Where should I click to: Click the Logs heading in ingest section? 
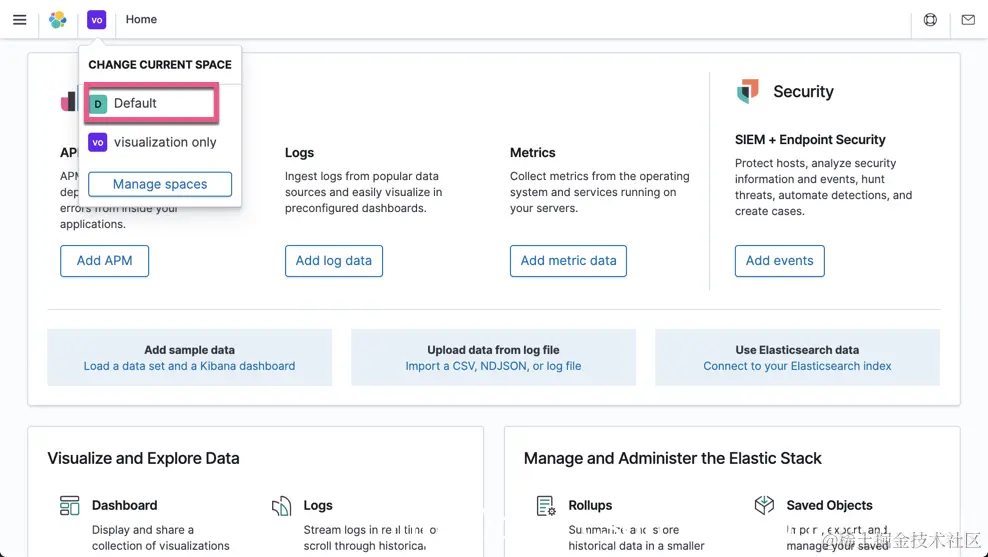[x=299, y=152]
